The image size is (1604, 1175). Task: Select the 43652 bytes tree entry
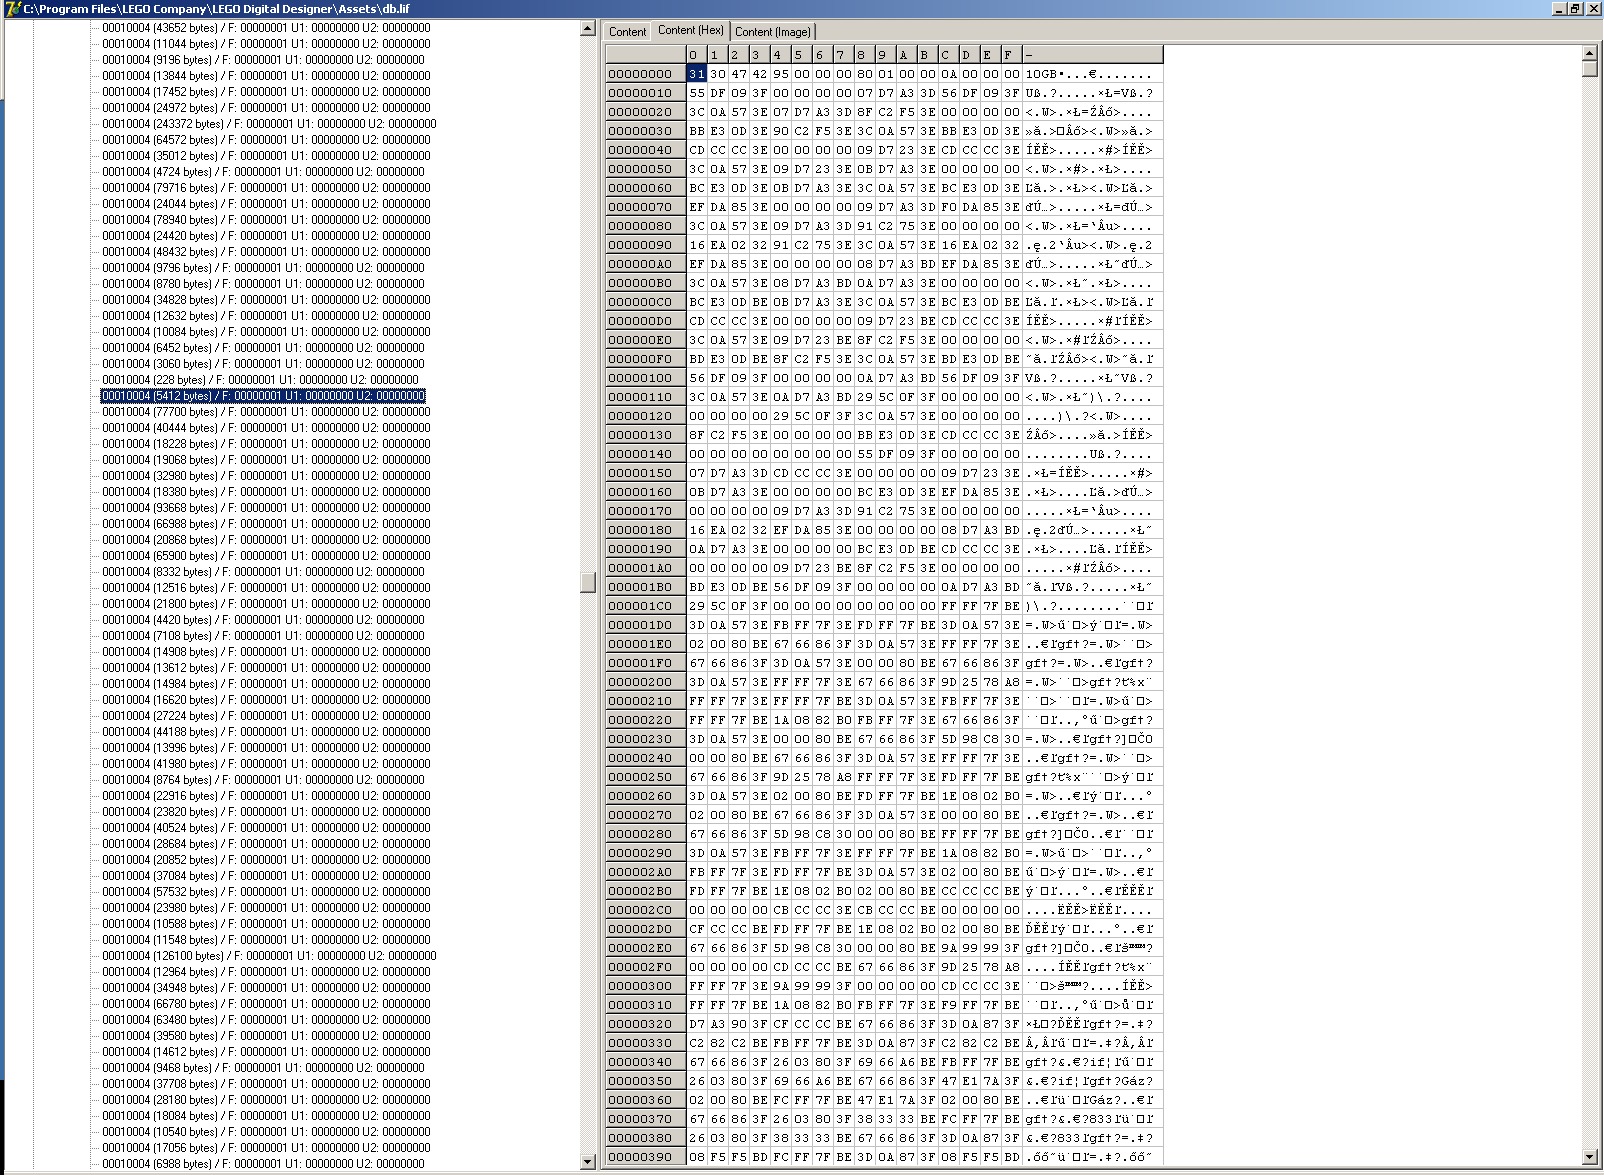pos(266,28)
